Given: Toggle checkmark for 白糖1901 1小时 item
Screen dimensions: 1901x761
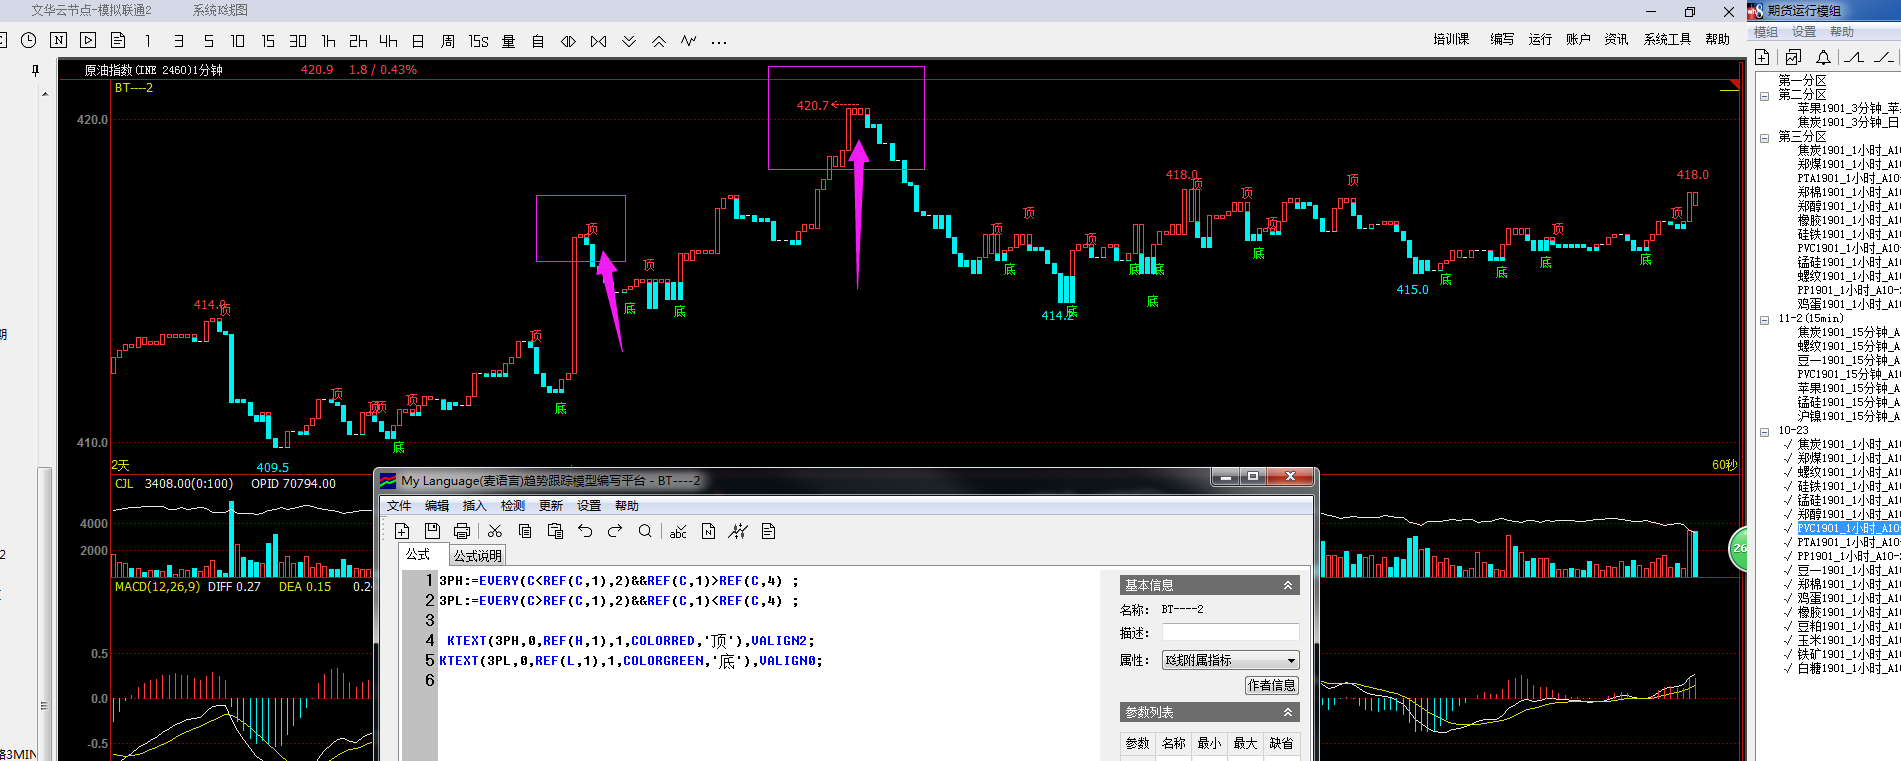Looking at the screenshot, I should tap(1788, 668).
